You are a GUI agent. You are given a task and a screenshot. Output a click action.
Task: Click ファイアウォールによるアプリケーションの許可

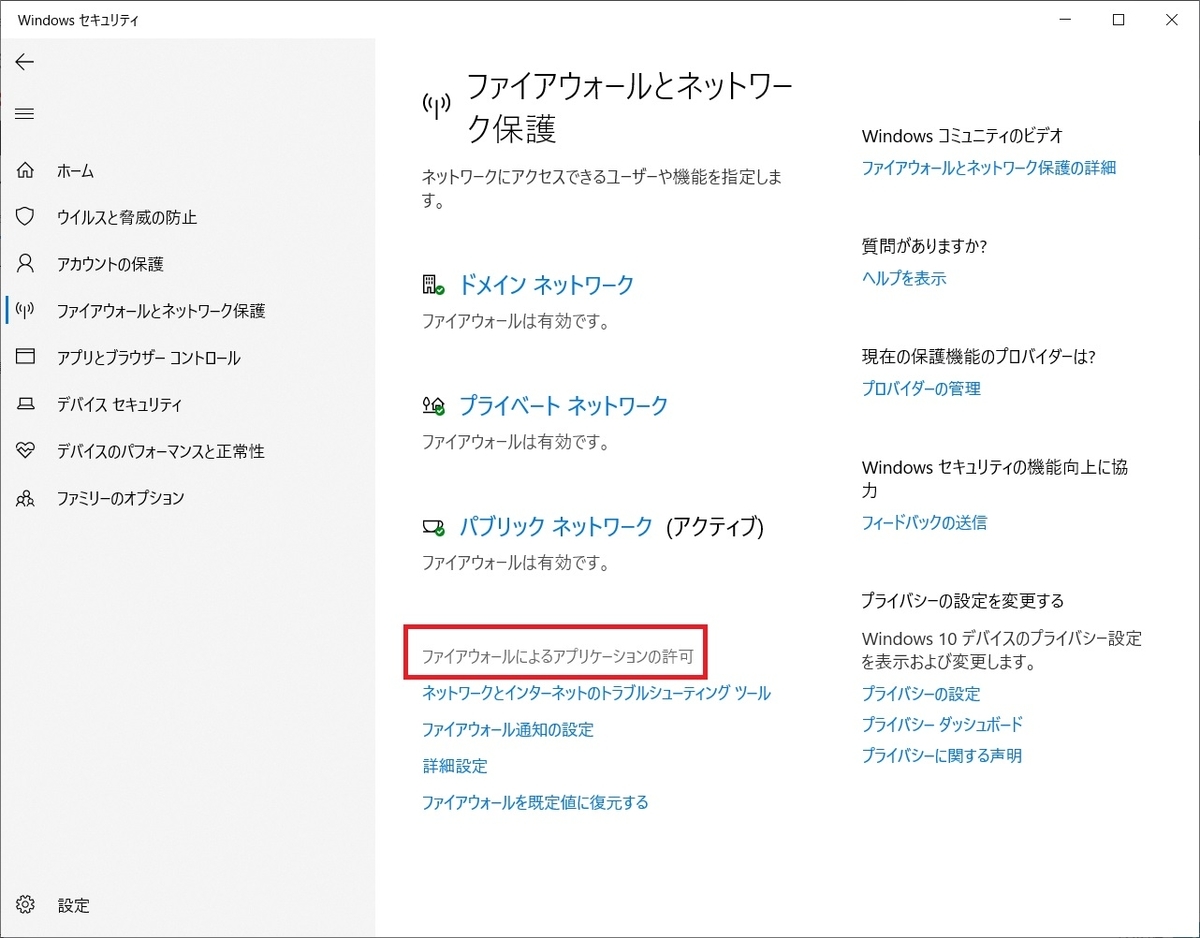click(558, 657)
